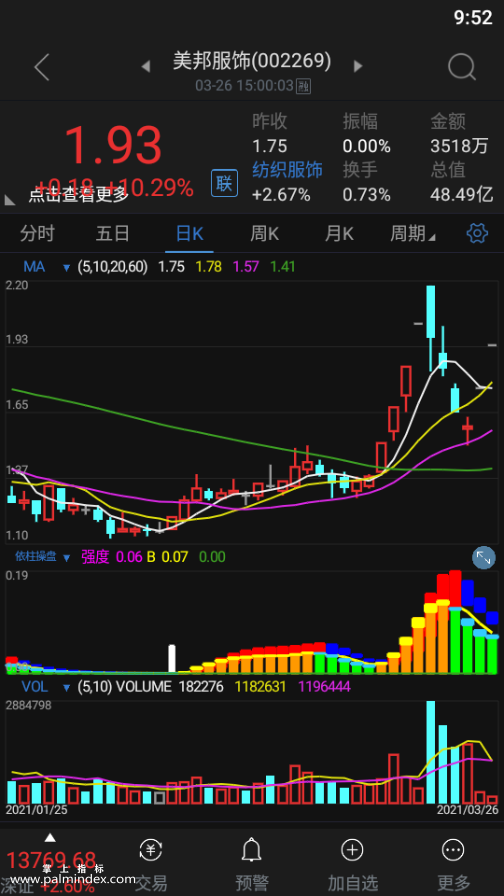
Task: Go to next stock arrow
Action: point(358,66)
